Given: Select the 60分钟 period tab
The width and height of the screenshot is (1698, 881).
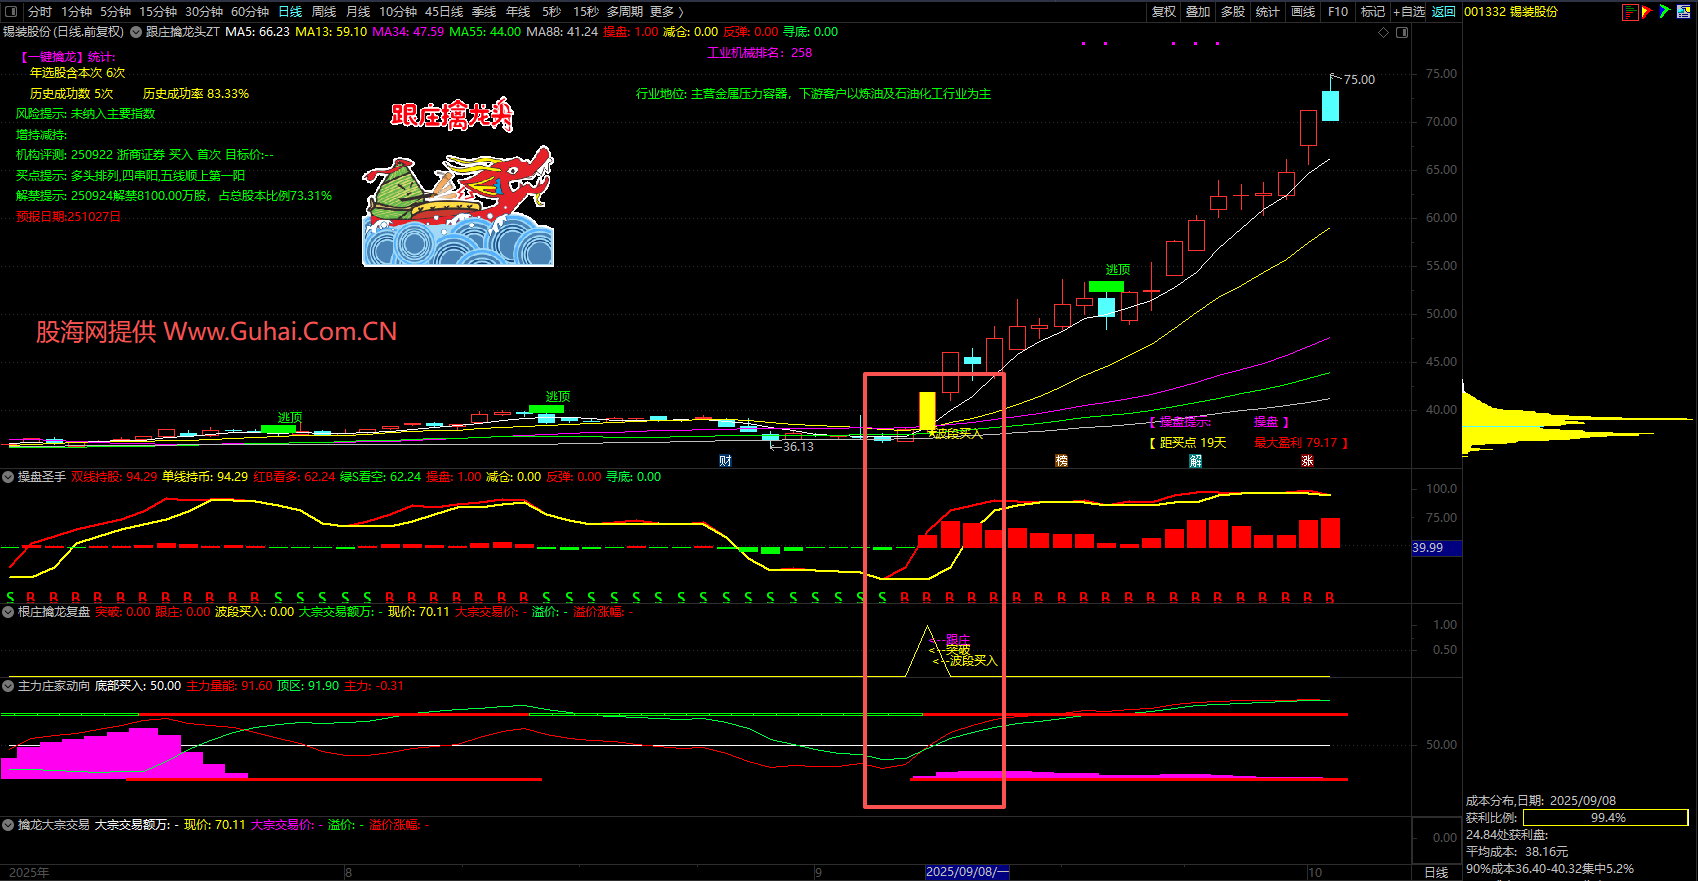Looking at the screenshot, I should pyautogui.click(x=250, y=12).
